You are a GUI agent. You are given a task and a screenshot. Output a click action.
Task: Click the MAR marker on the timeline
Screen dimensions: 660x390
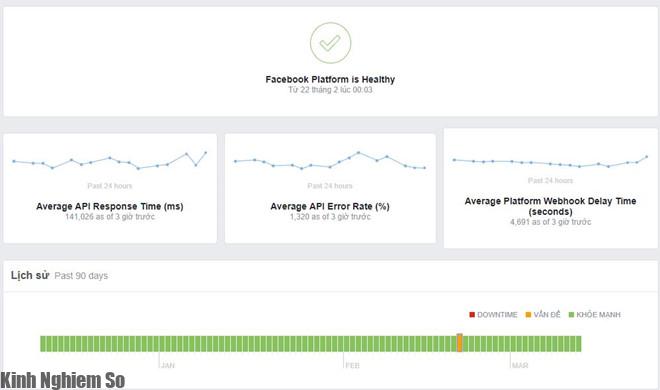point(520,365)
